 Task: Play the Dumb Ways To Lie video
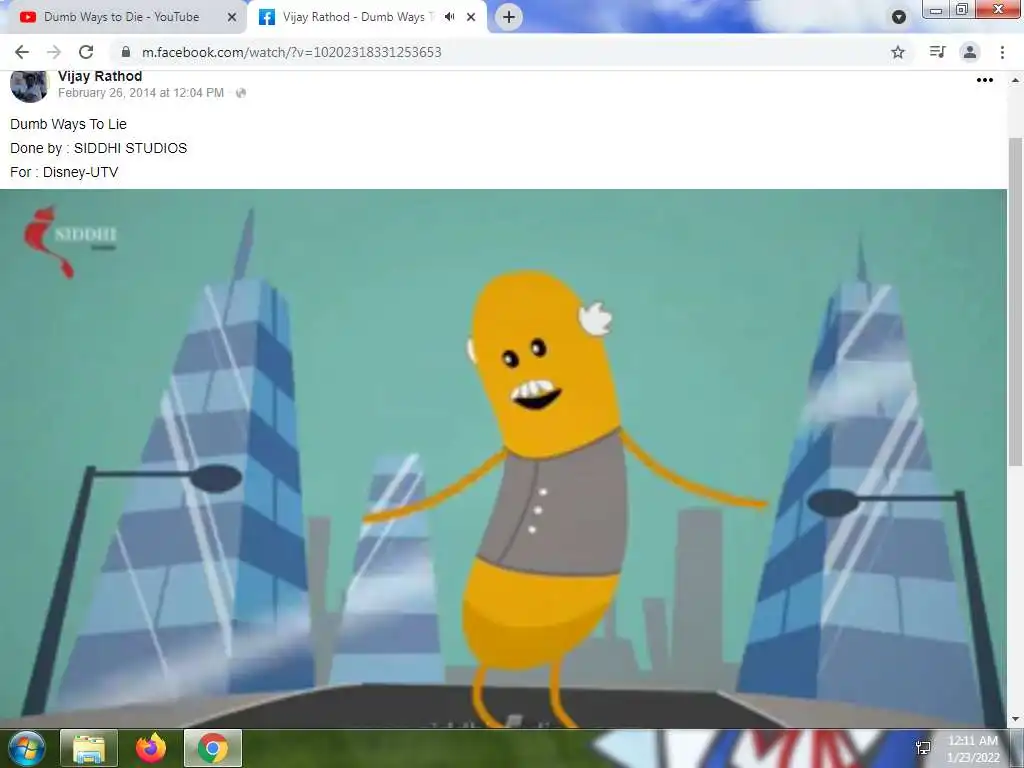(x=504, y=458)
